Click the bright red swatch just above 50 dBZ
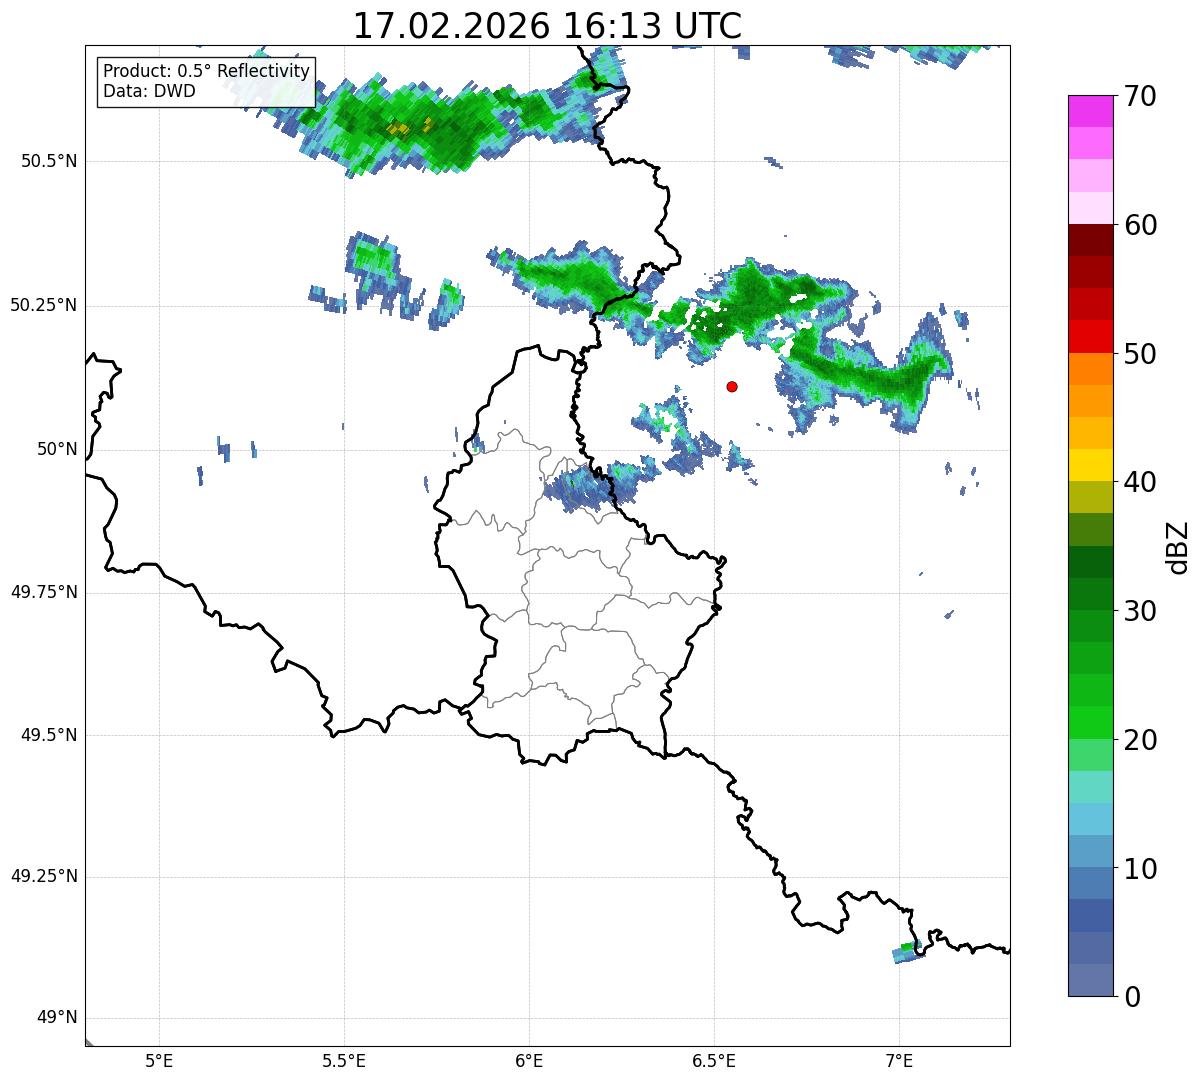Screen dimensions: 1202x1081 (x=1090, y=337)
